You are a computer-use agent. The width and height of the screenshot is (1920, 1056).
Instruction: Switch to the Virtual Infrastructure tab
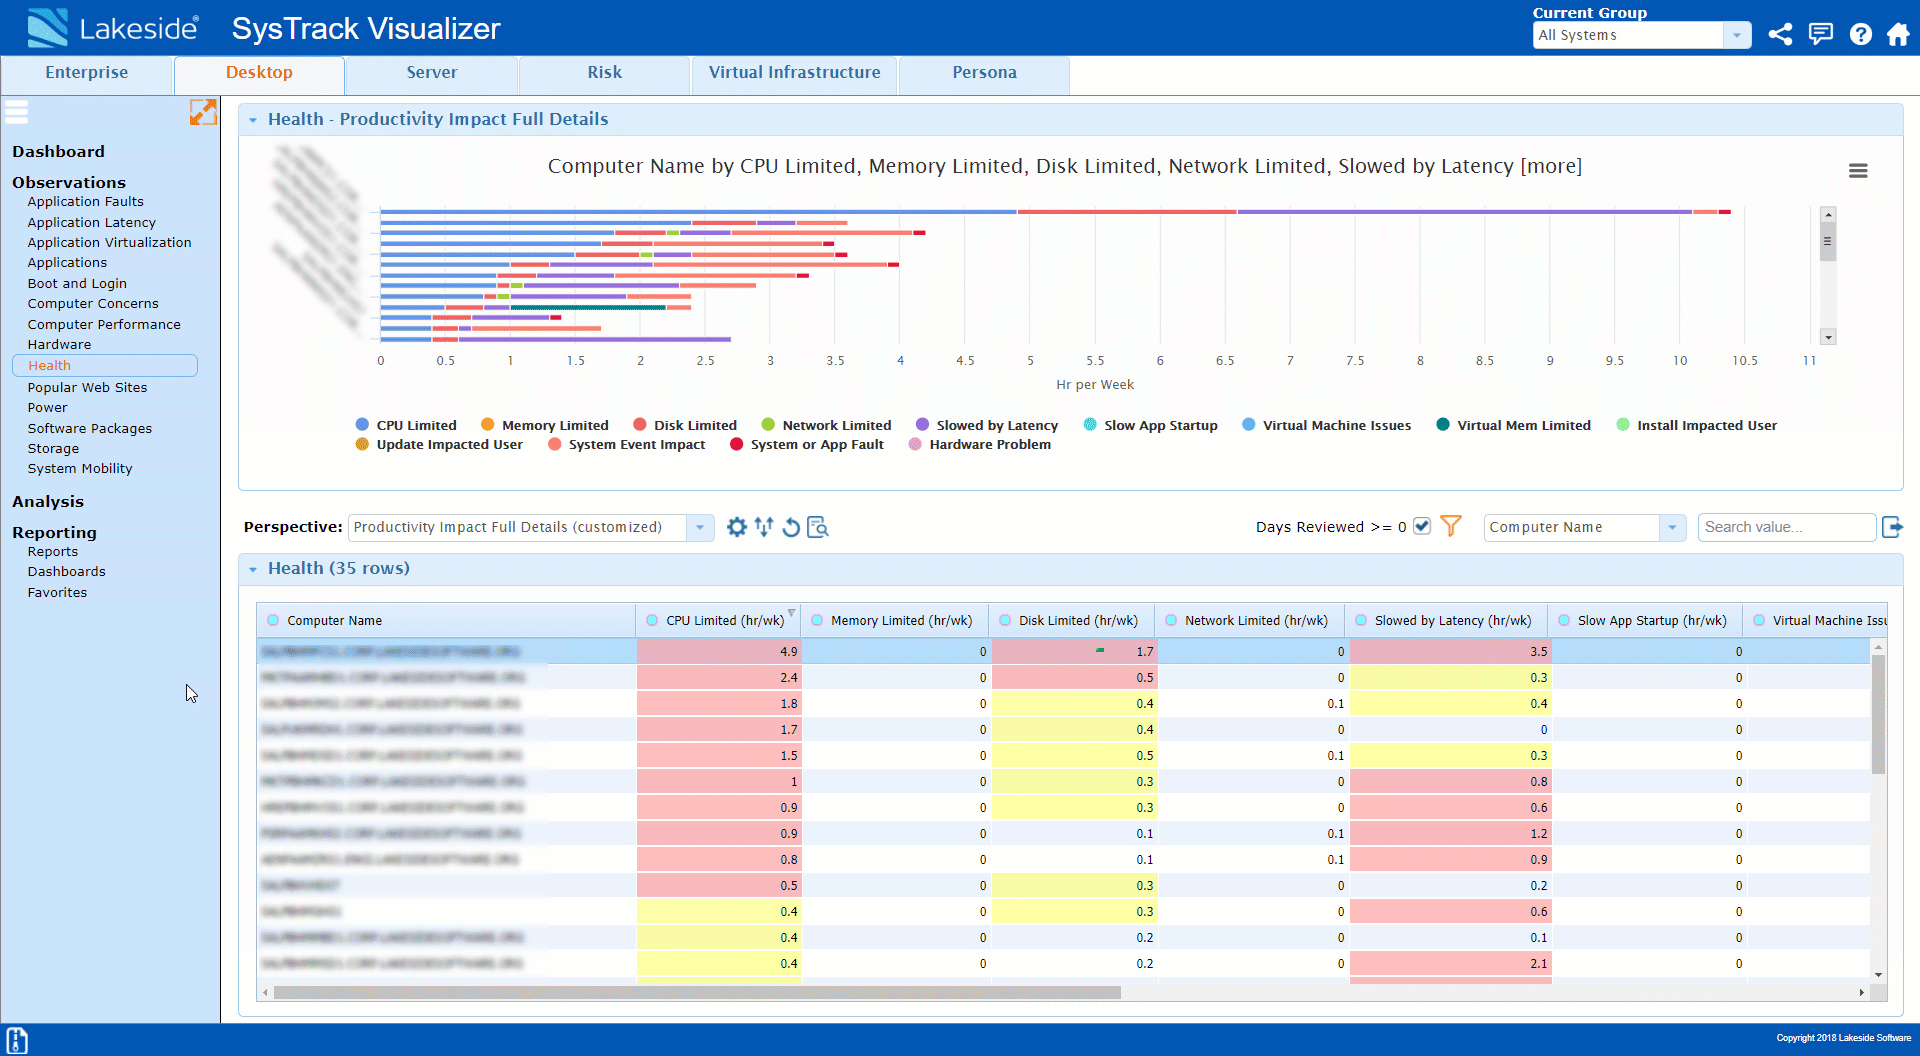[794, 72]
